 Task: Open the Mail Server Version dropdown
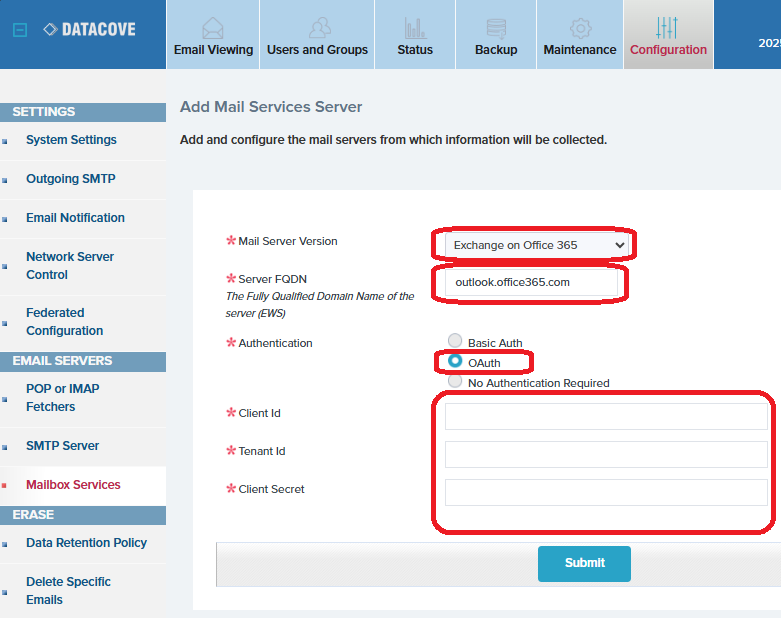[538, 244]
